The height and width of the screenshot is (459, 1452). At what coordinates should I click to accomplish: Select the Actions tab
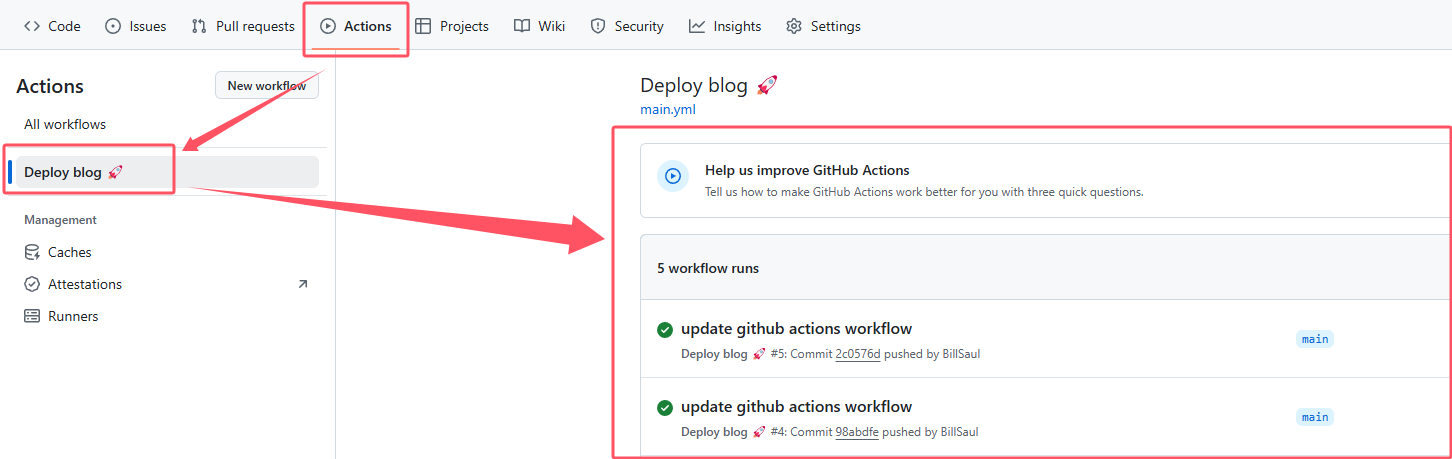356,26
